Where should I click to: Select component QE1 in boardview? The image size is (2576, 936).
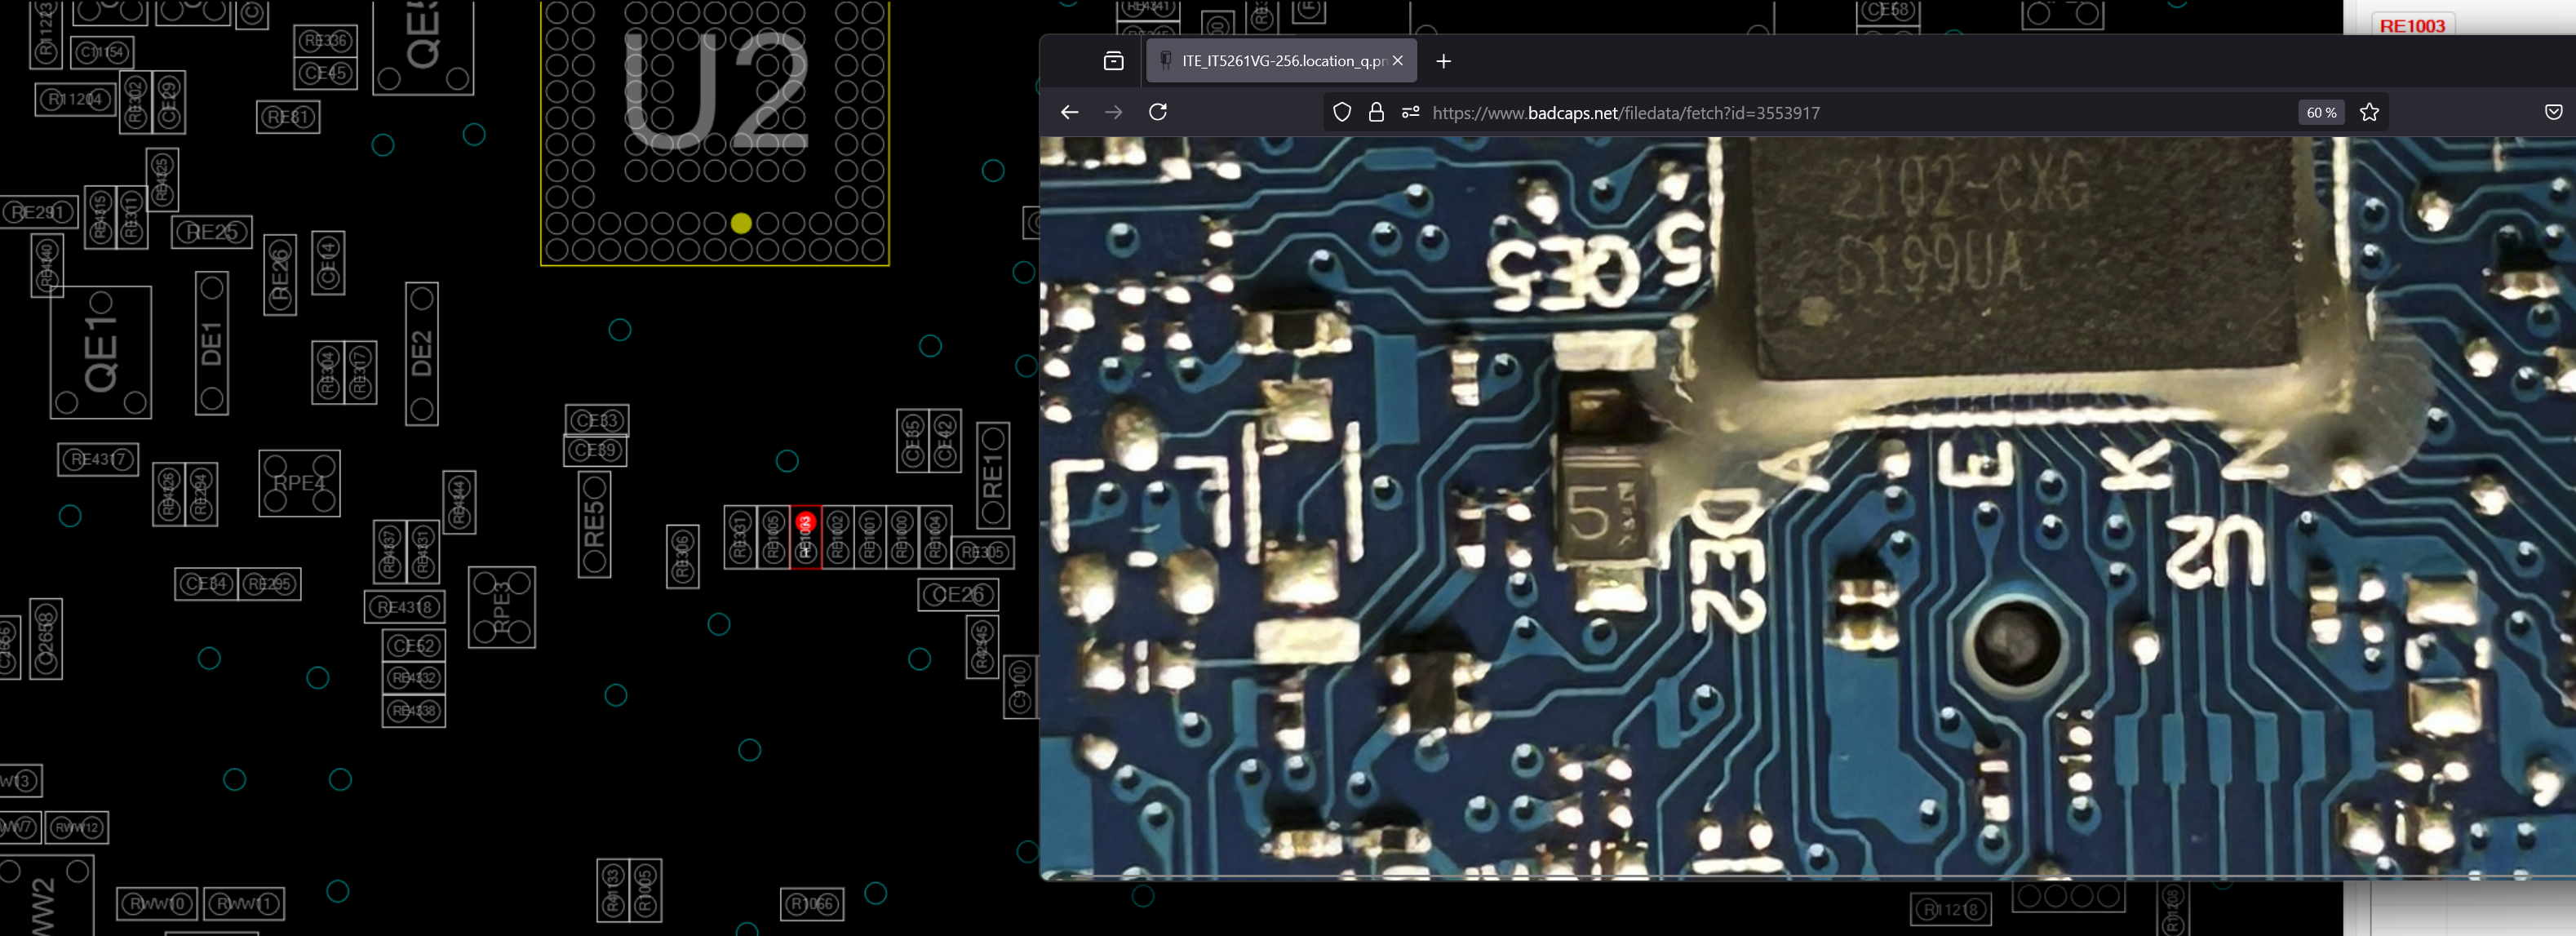101,352
